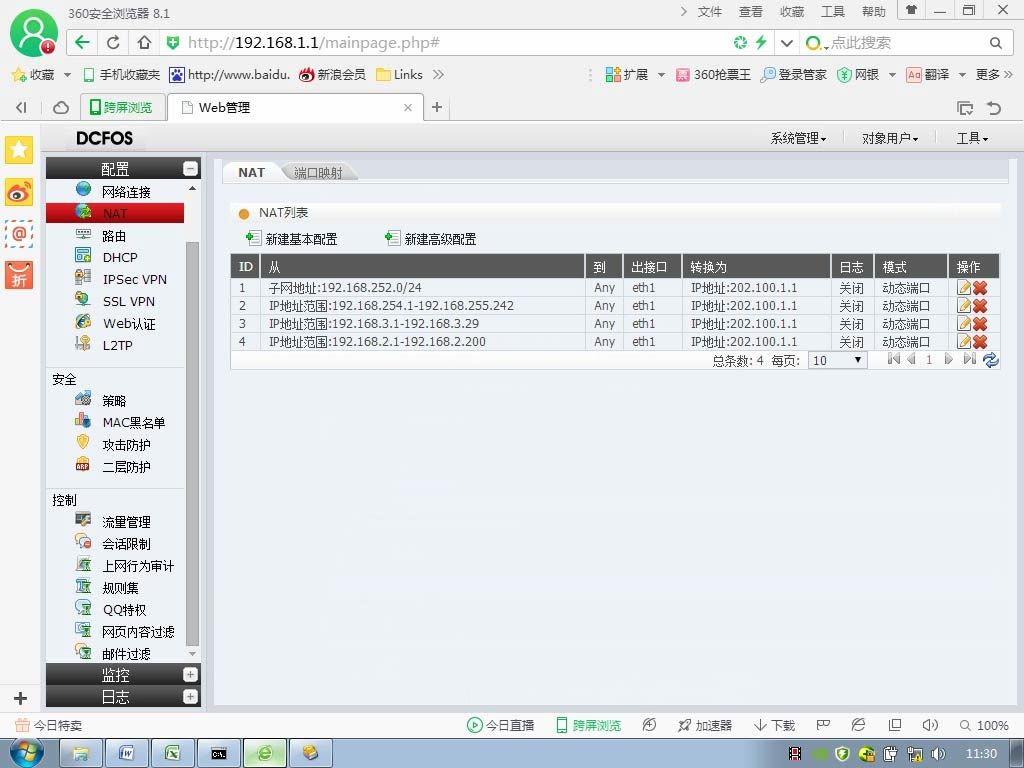Expand the 监控 section
The image size is (1024, 768).
click(190, 675)
